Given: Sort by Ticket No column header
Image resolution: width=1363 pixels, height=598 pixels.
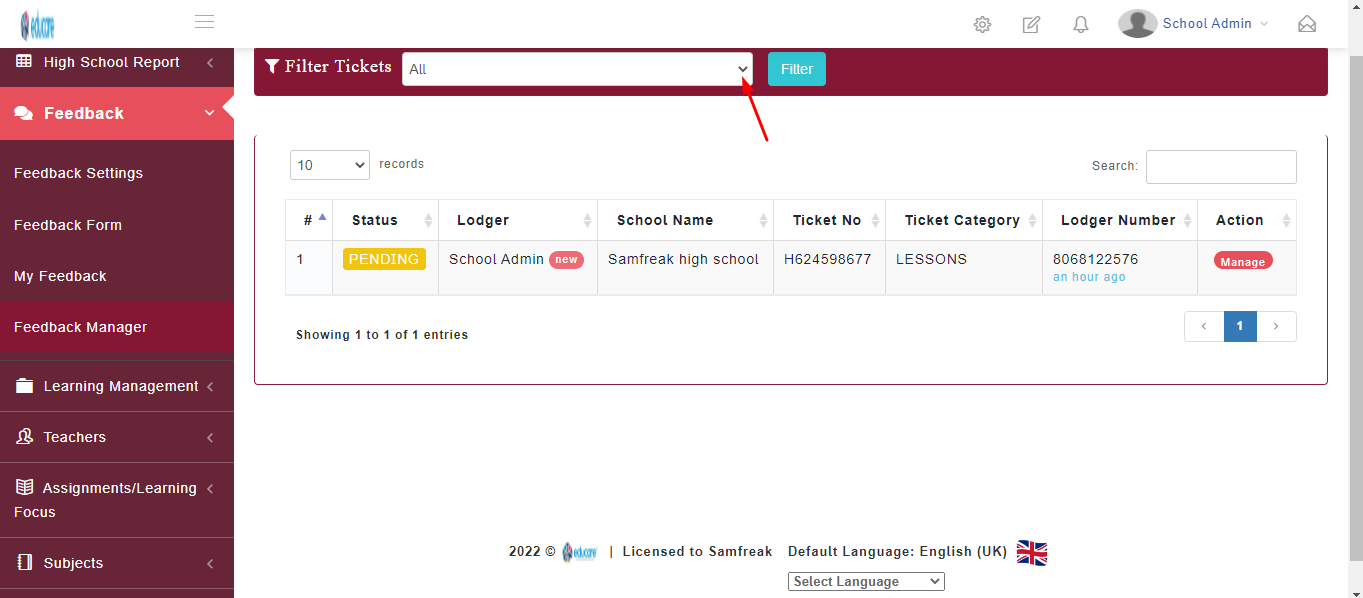Looking at the screenshot, I should (x=827, y=220).
